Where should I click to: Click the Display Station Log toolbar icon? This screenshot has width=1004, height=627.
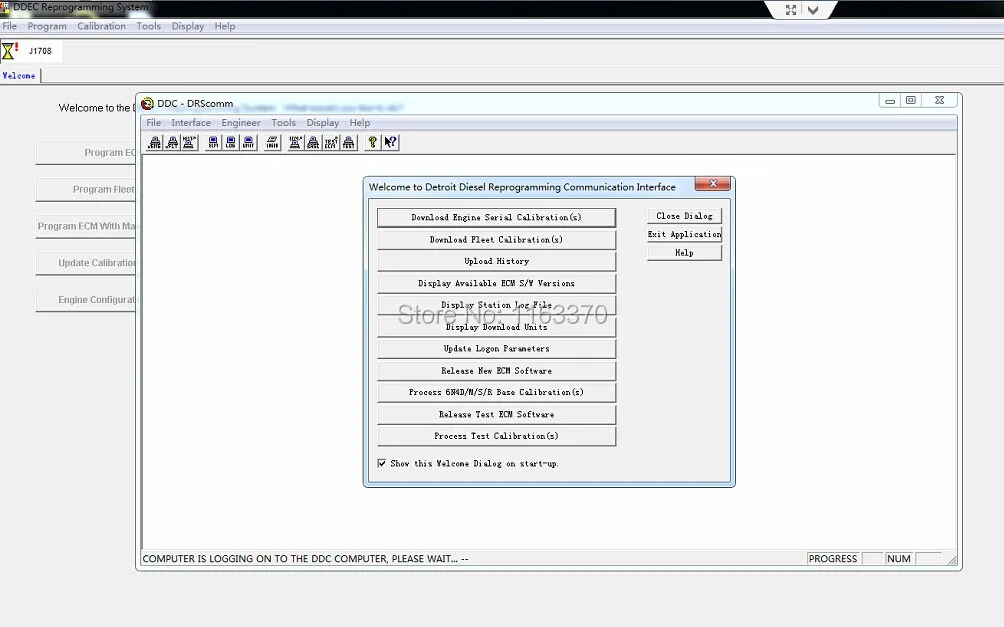(231, 142)
